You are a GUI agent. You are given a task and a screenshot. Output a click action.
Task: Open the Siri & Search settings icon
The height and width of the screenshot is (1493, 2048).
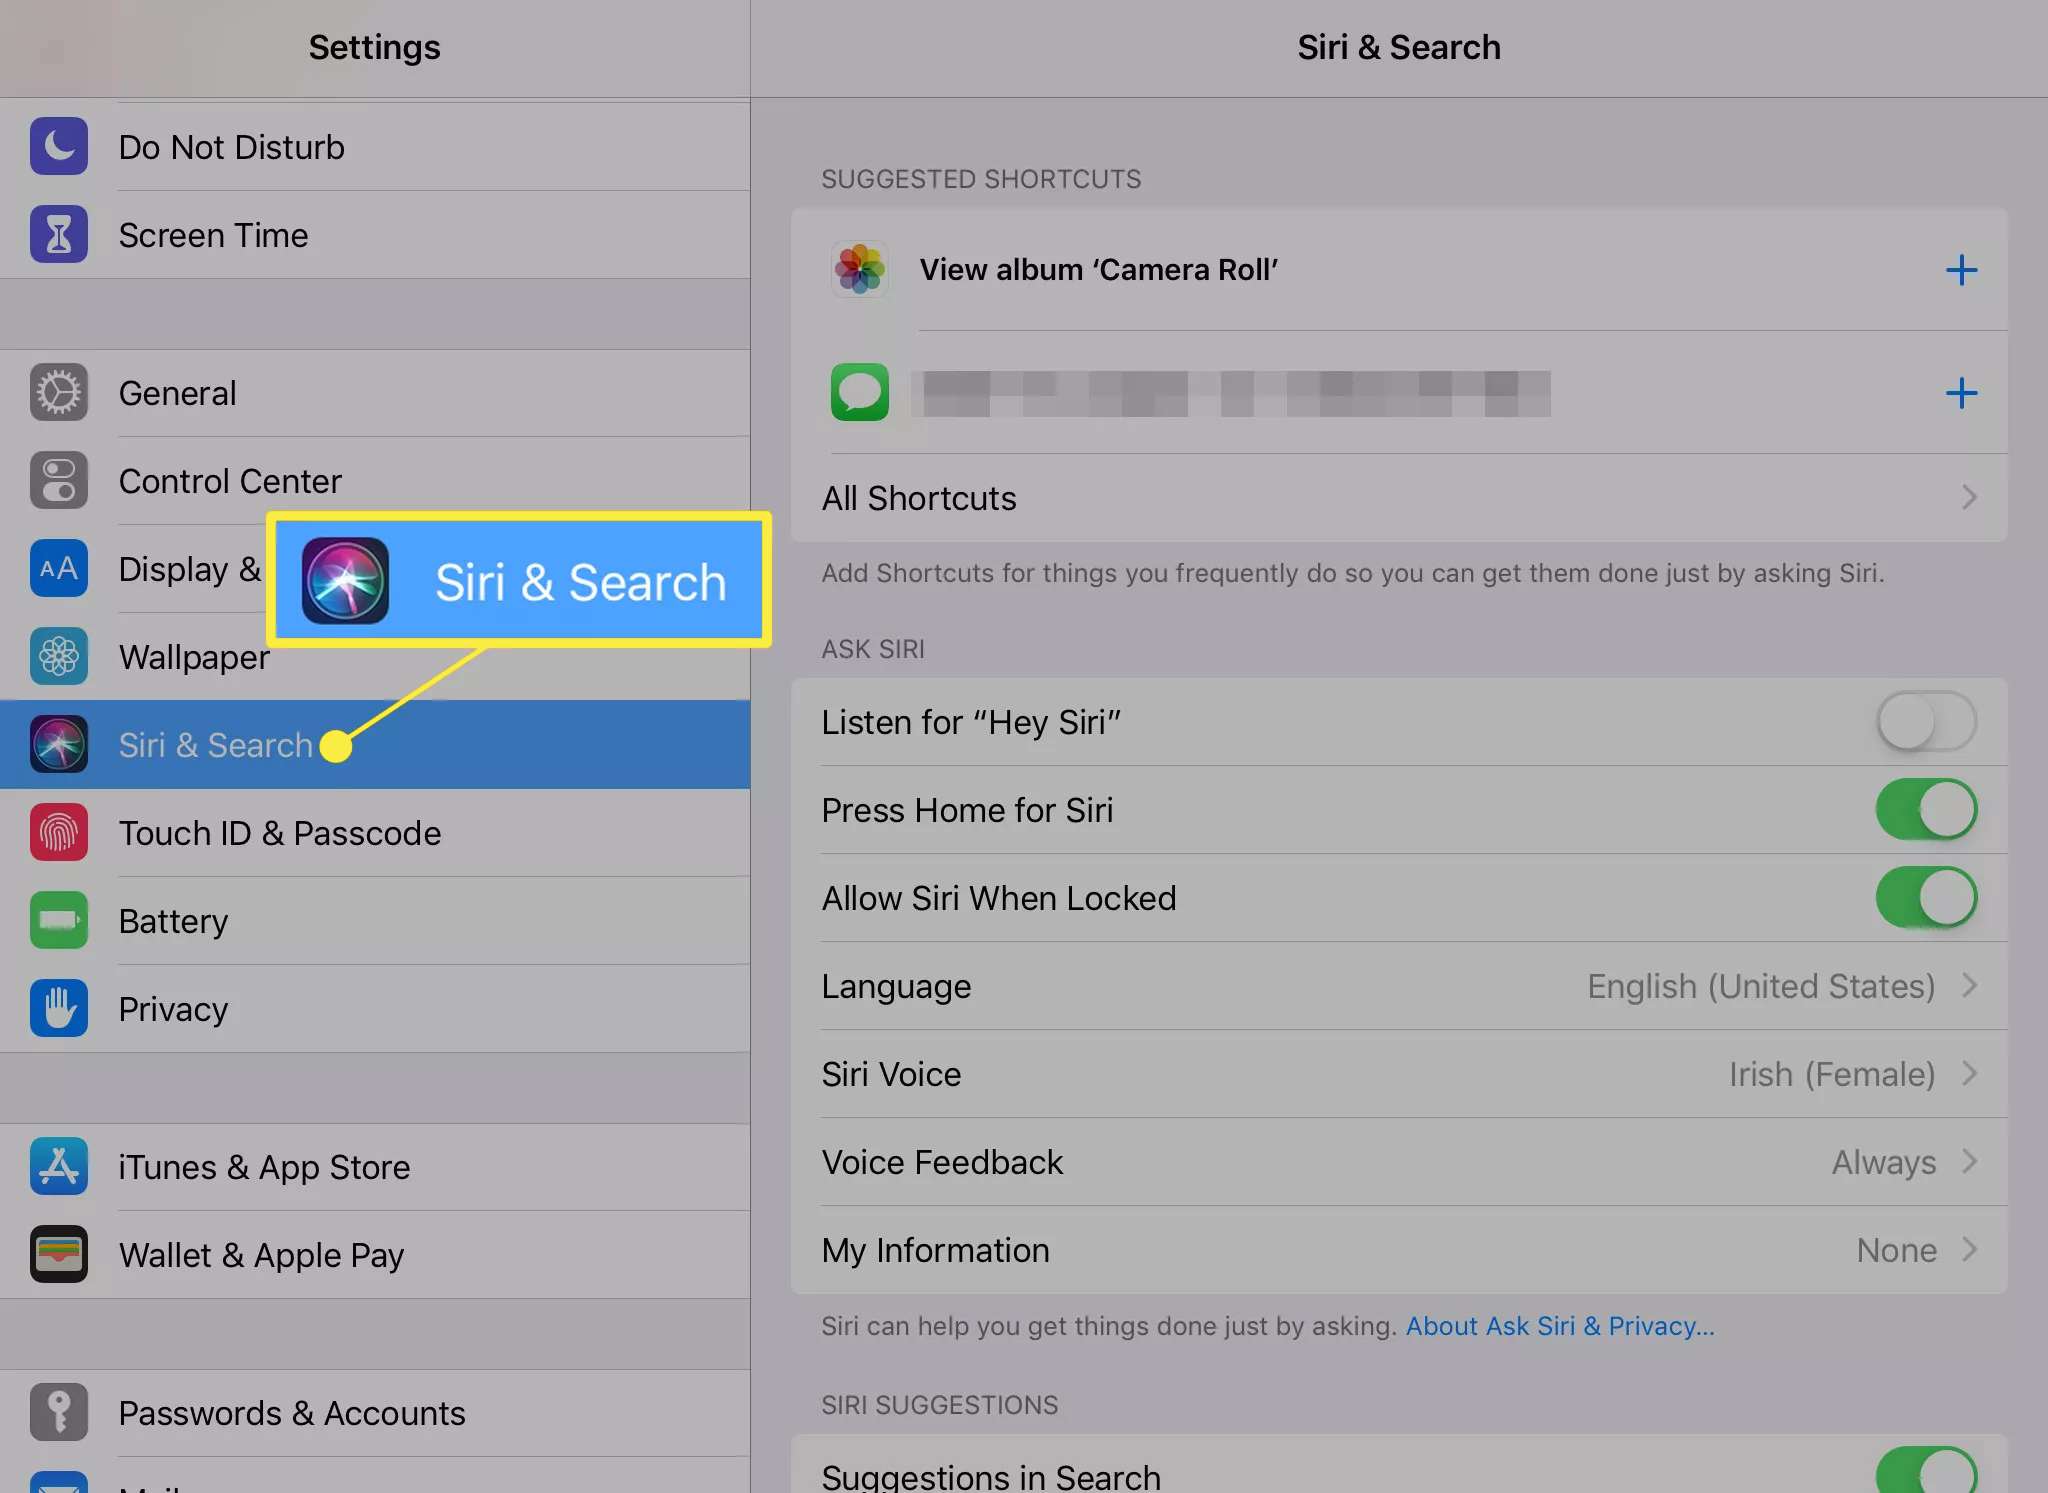(x=59, y=744)
